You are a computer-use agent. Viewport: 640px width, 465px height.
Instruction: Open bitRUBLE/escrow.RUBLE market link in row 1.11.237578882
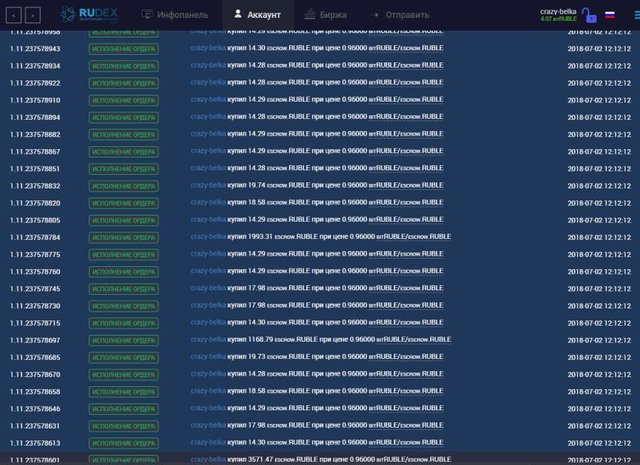406,134
